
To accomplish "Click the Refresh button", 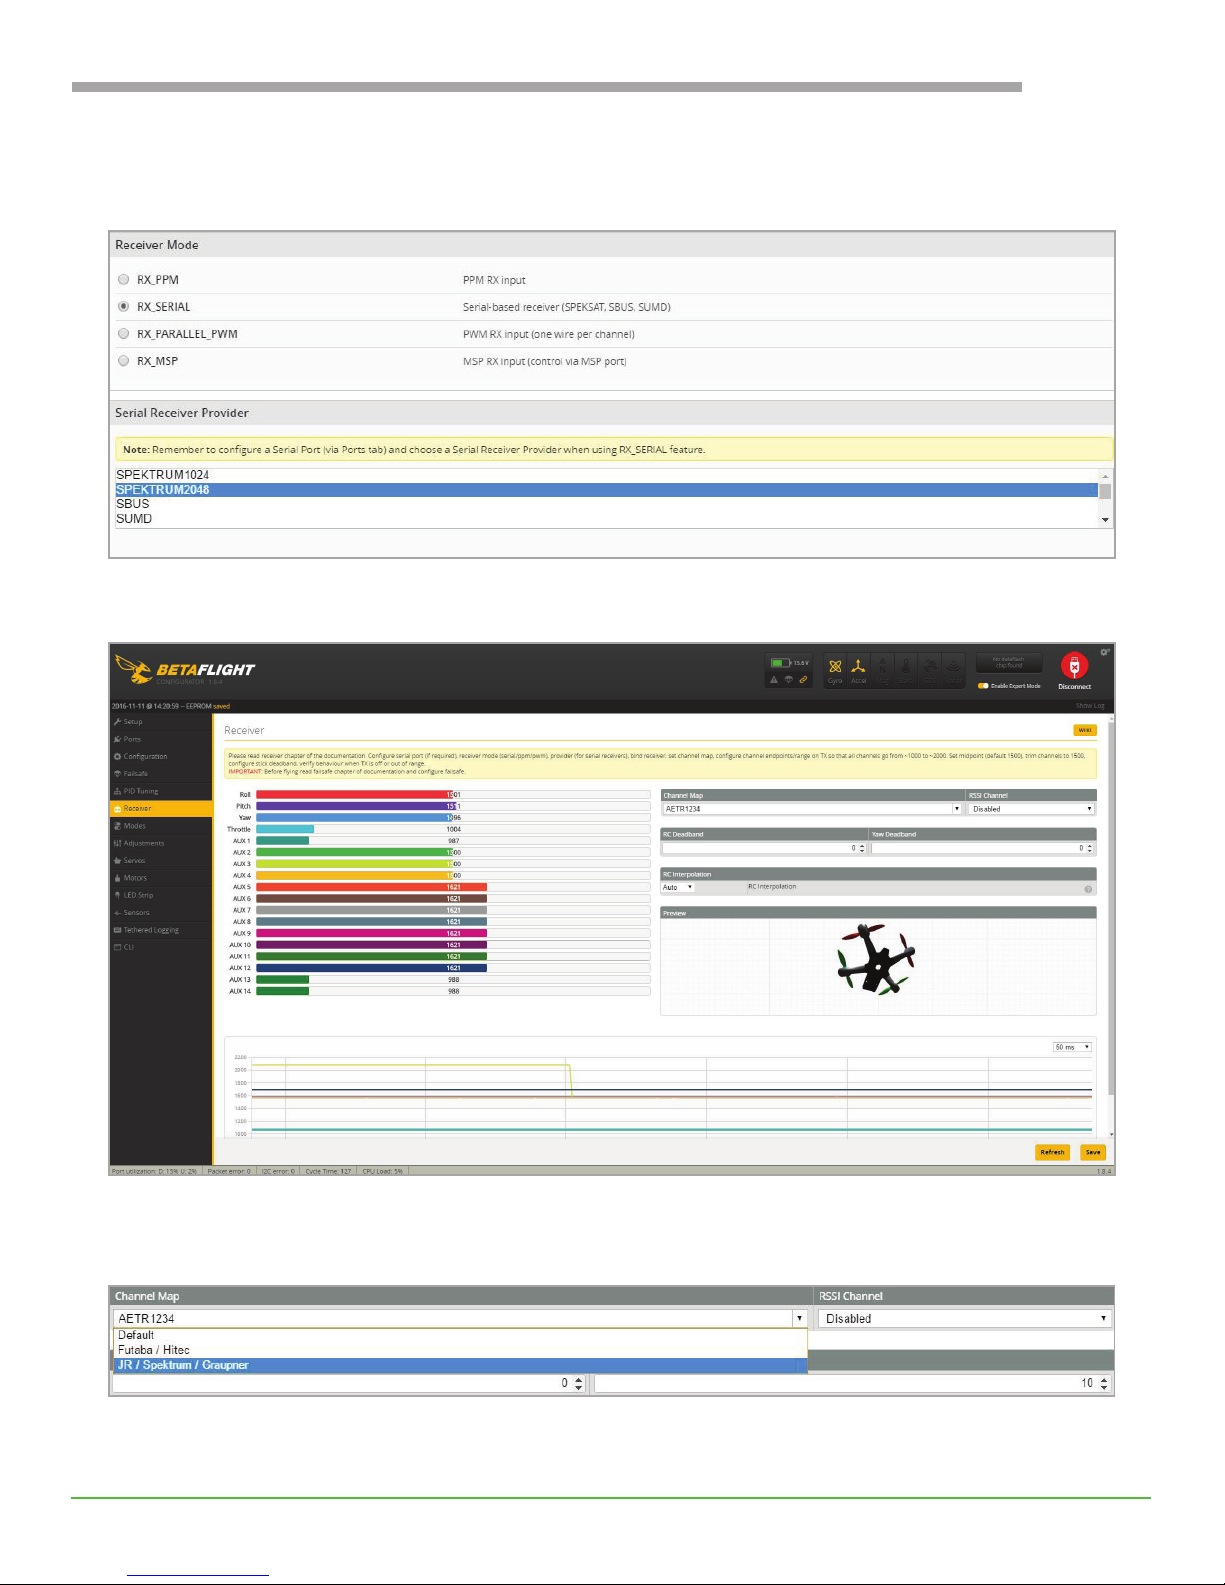I will (1052, 1152).
